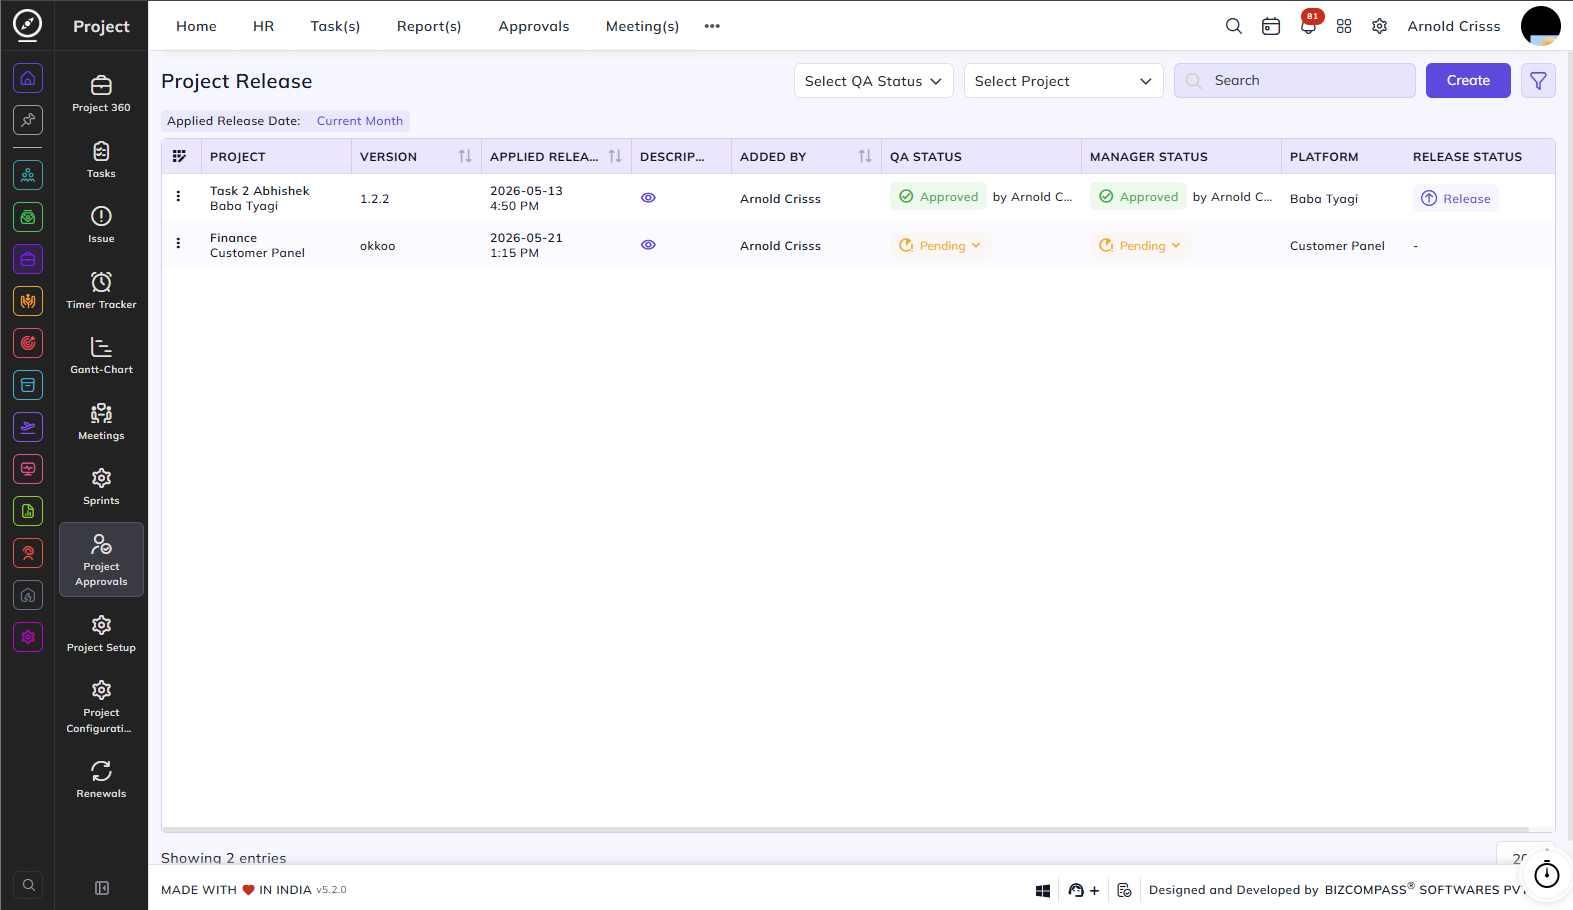Open the Gantt-Chart view

click(101, 356)
